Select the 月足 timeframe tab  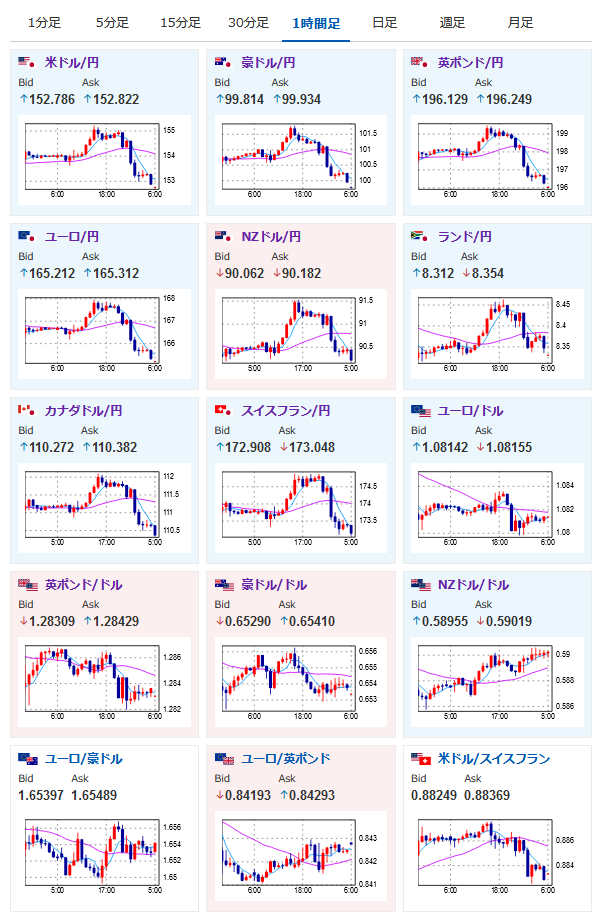click(520, 23)
